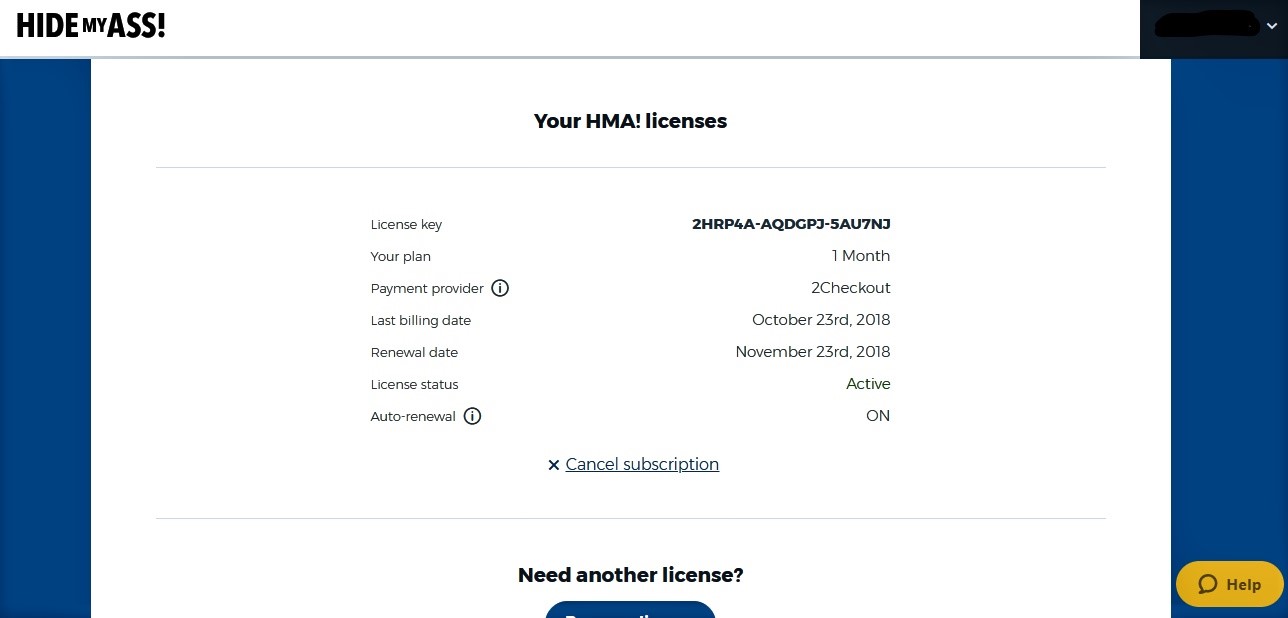The image size is (1288, 618).
Task: Expand the account menu chevron
Action: click(1271, 27)
